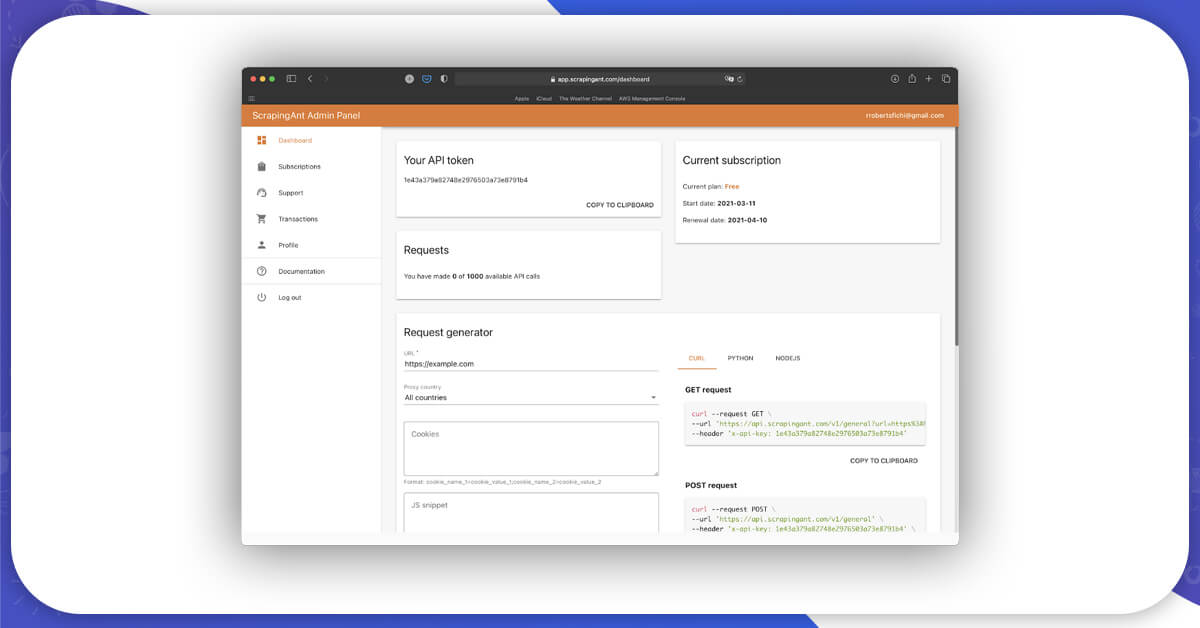The width and height of the screenshot is (1200, 628).
Task: Click the Start date 2021-03-11 text
Action: pyautogui.click(x=719, y=203)
